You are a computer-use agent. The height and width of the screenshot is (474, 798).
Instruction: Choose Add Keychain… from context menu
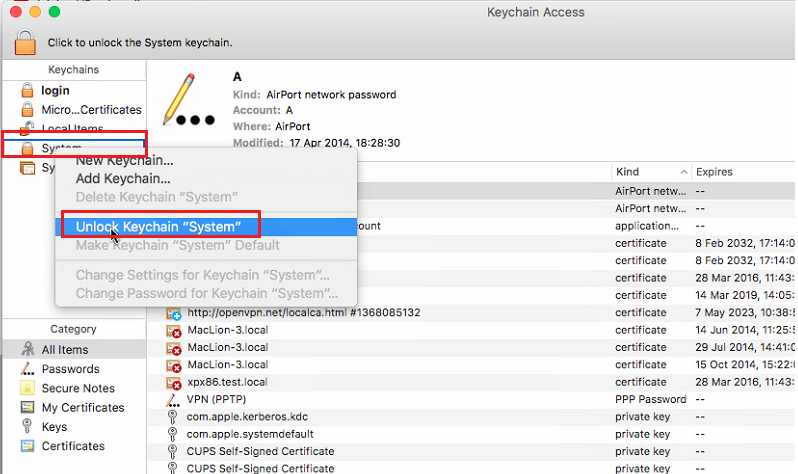(x=123, y=179)
